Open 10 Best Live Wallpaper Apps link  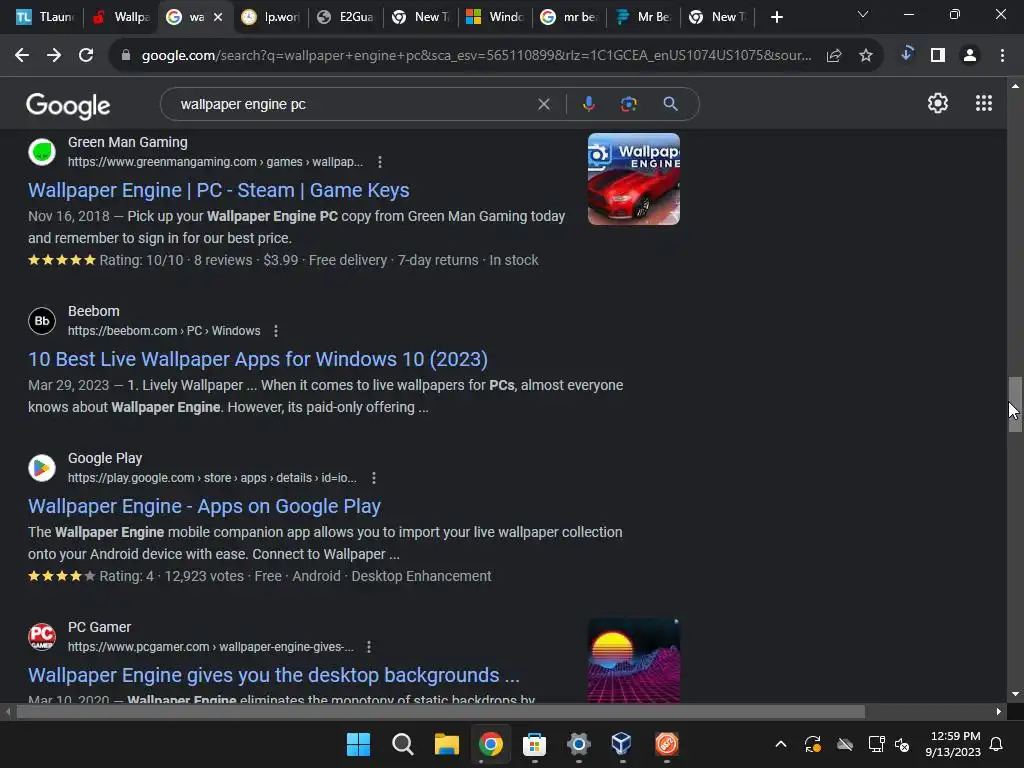click(258, 359)
